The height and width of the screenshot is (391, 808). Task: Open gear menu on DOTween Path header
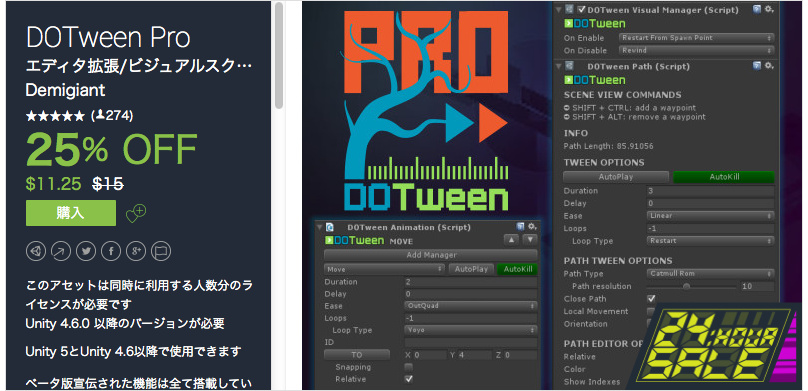[x=769, y=66]
